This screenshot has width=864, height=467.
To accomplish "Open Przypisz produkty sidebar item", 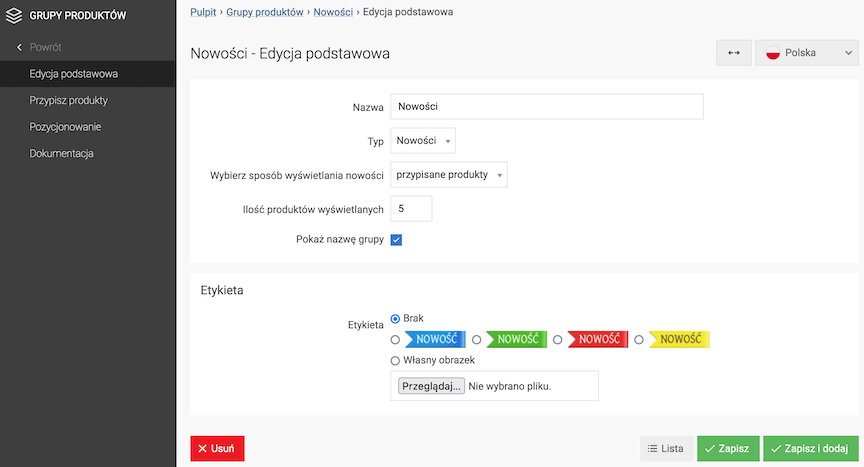I will tap(88, 100).
